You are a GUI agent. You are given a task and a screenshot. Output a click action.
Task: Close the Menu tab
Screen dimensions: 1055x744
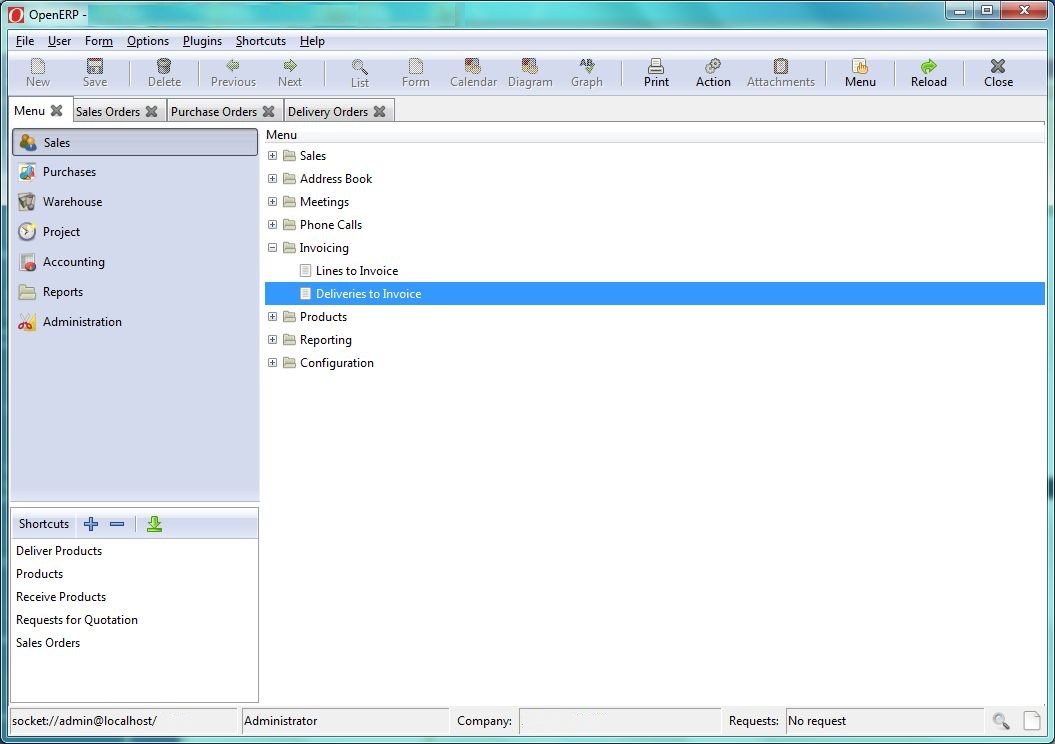57,110
